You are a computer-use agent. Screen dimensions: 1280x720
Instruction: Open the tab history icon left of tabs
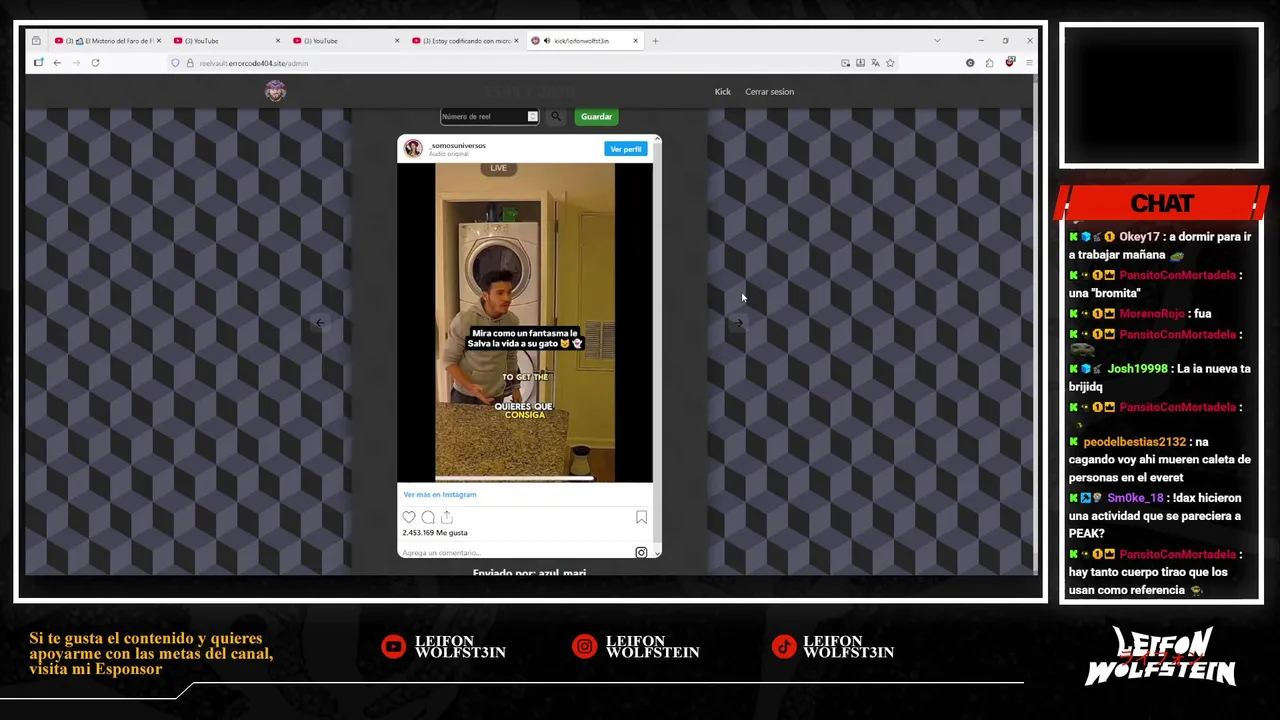(x=36, y=41)
